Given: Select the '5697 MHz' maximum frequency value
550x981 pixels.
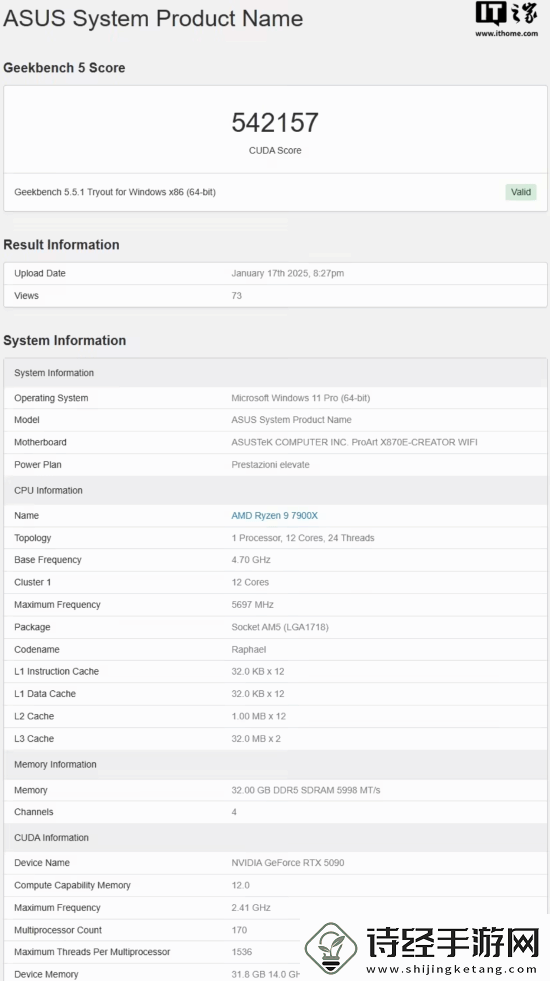Looking at the screenshot, I should click(252, 605).
